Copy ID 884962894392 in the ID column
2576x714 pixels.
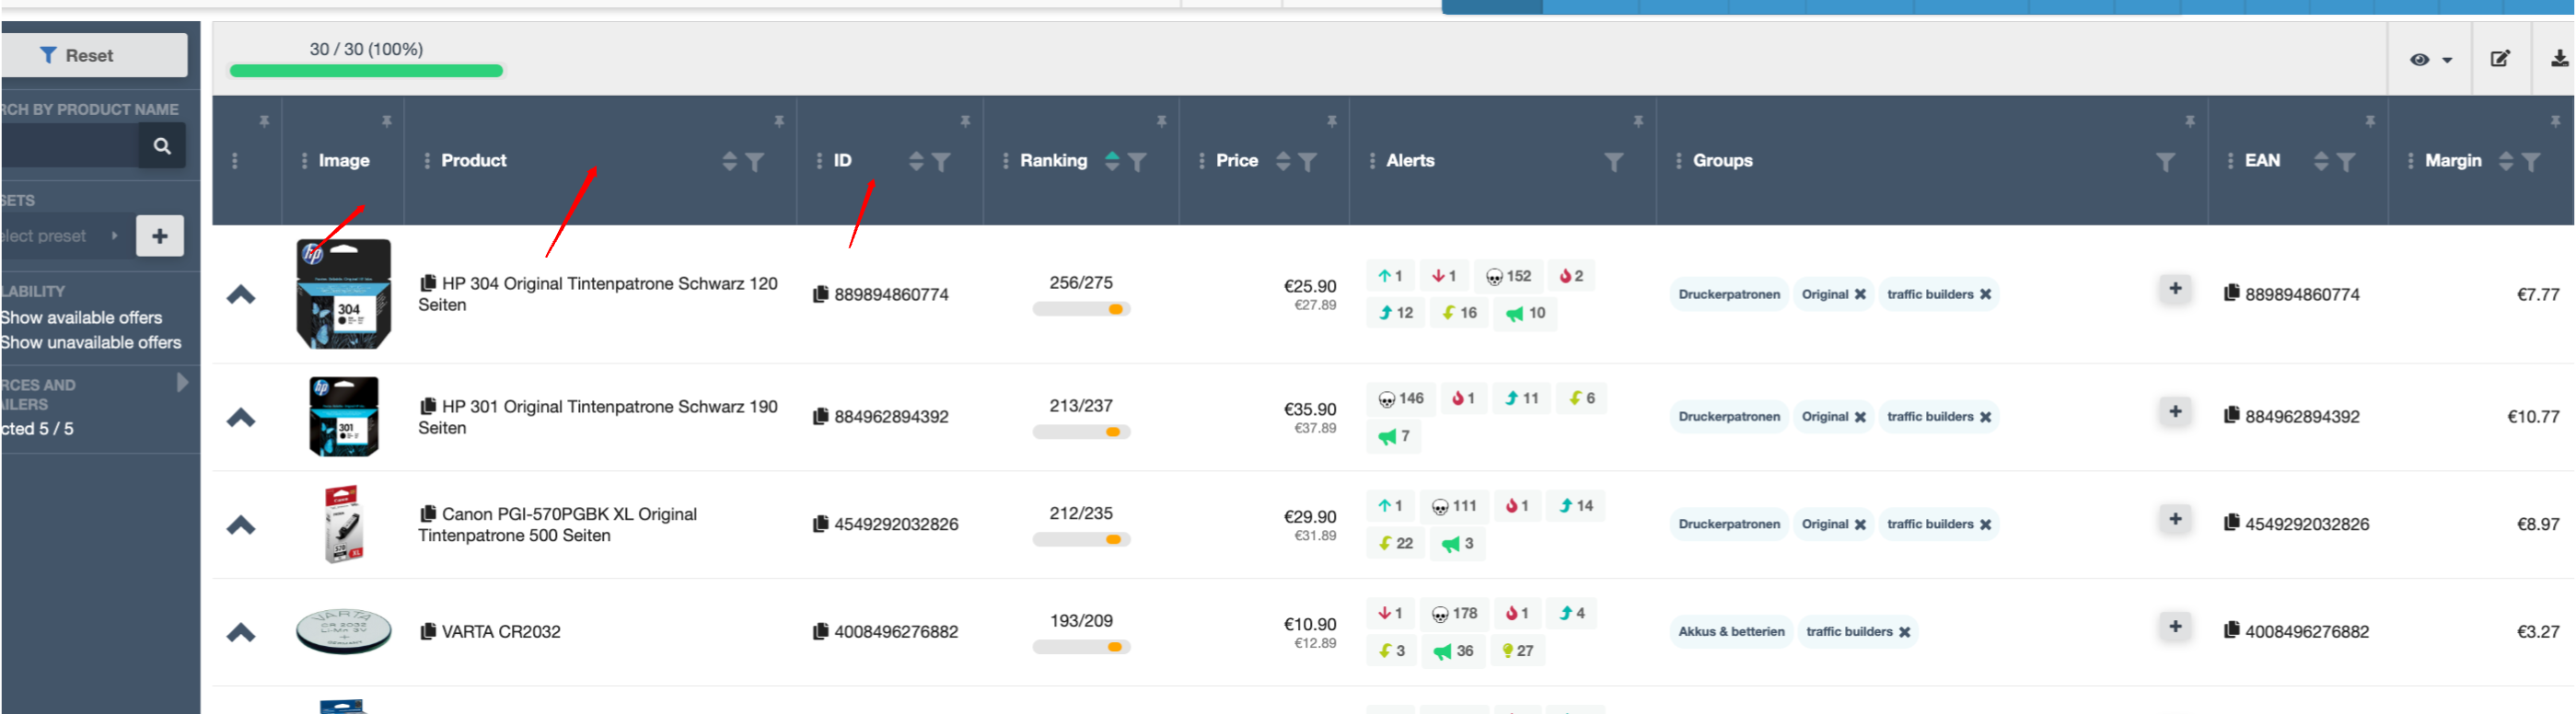821,416
